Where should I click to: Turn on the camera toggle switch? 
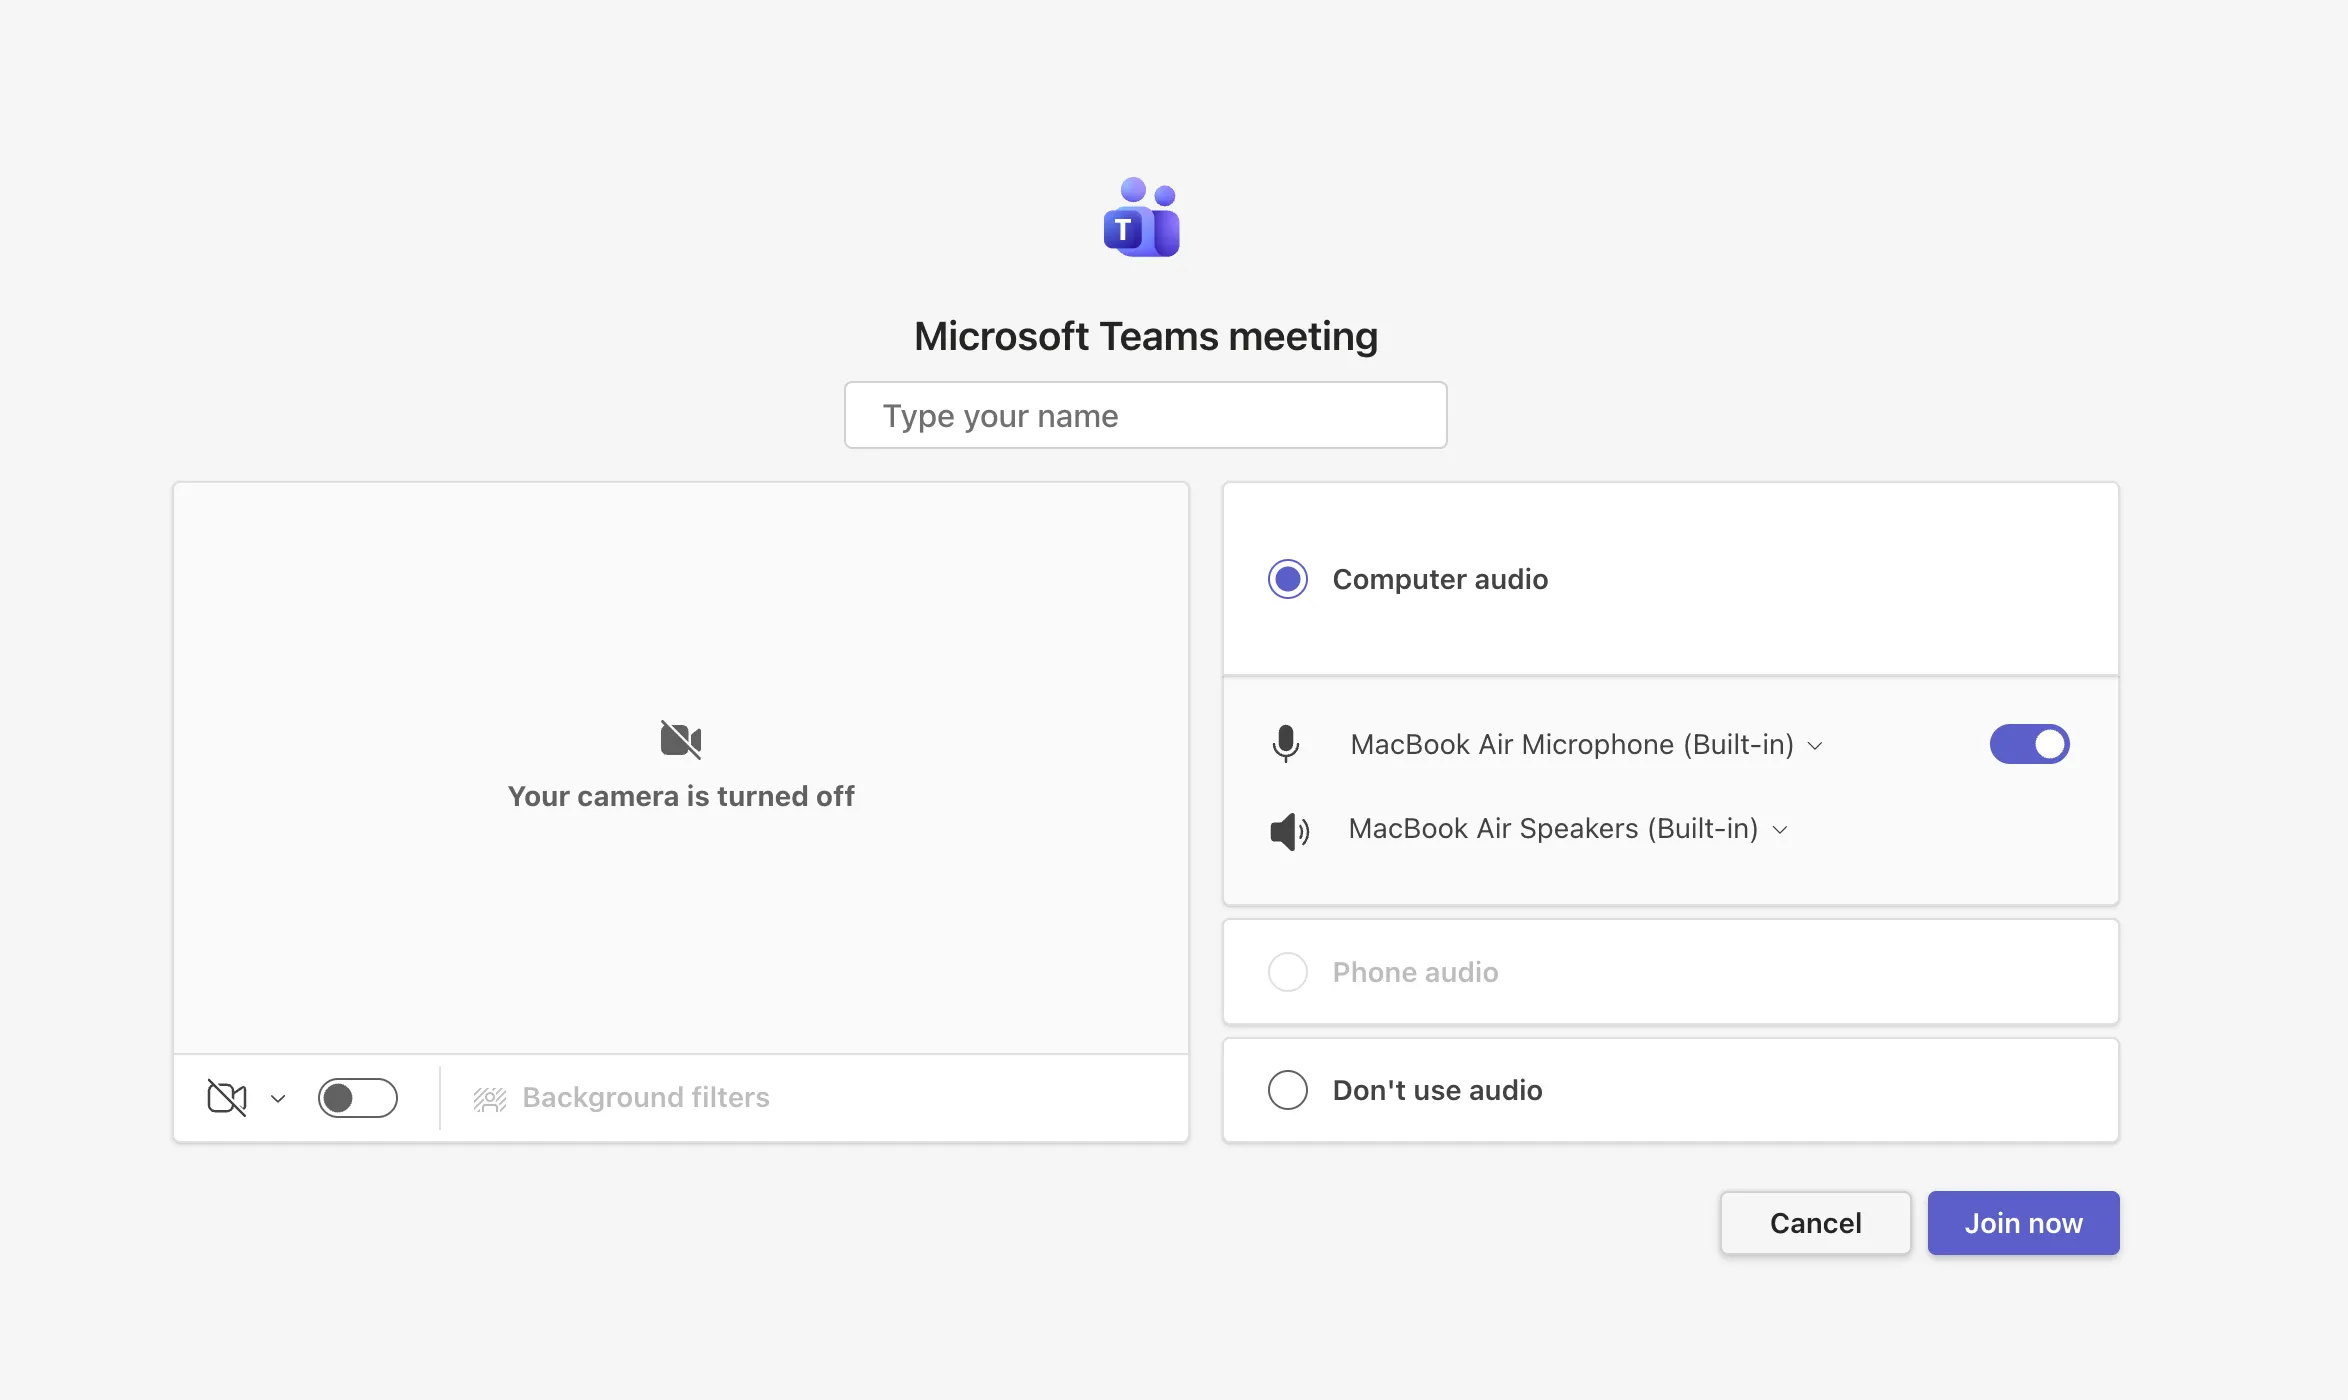[357, 1097]
